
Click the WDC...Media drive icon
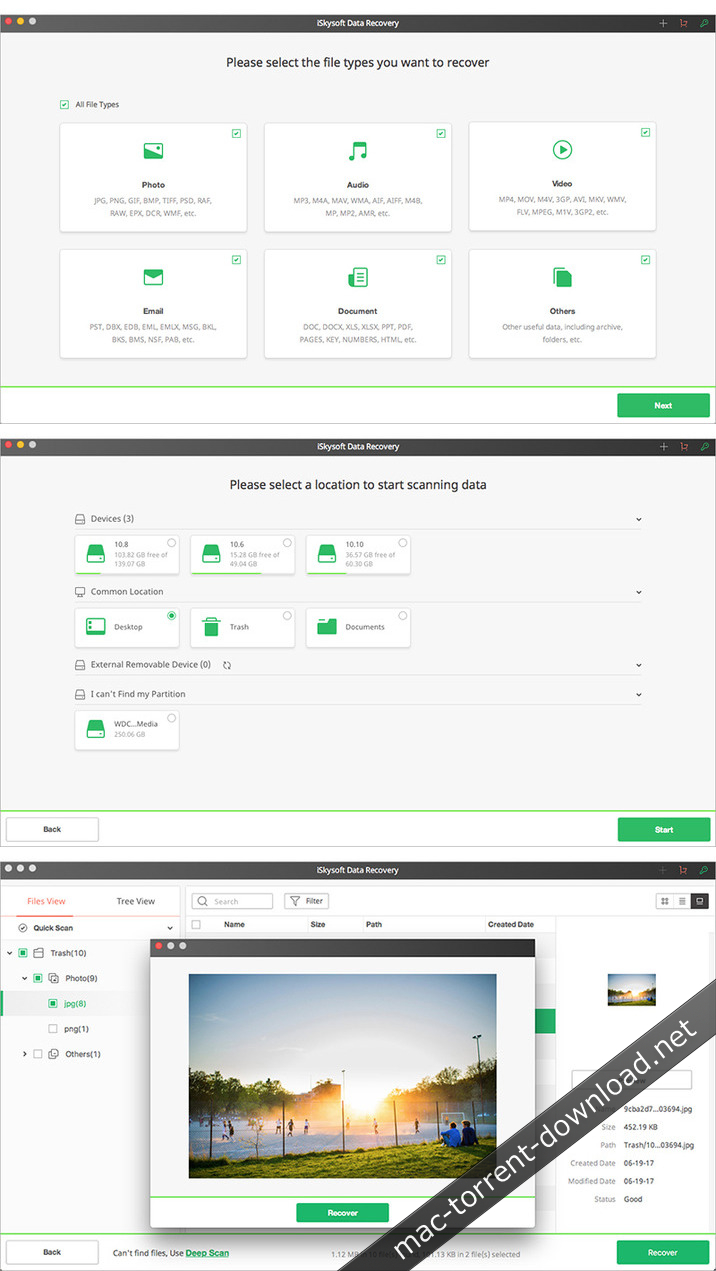click(x=96, y=727)
